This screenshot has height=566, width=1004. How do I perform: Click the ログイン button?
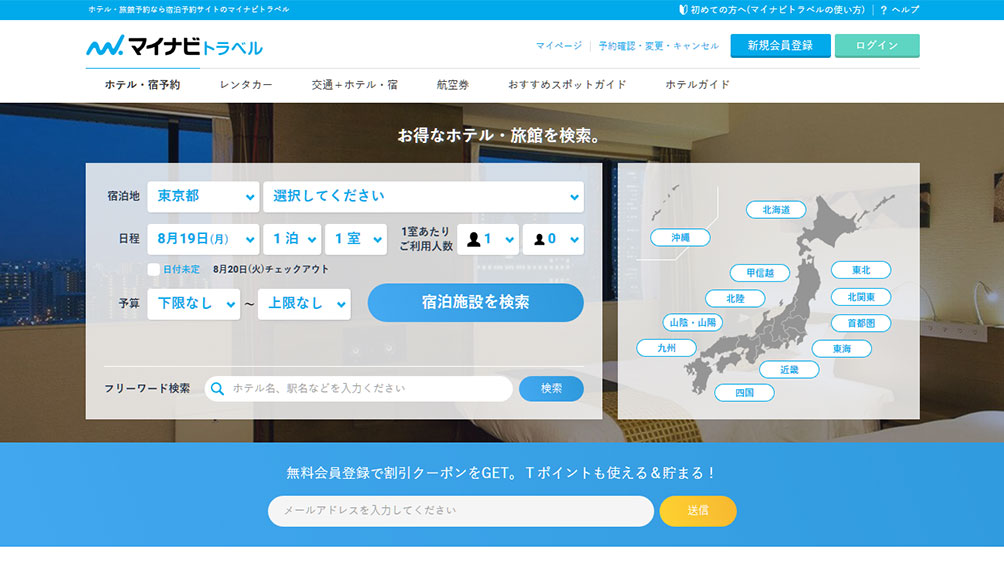[877, 45]
